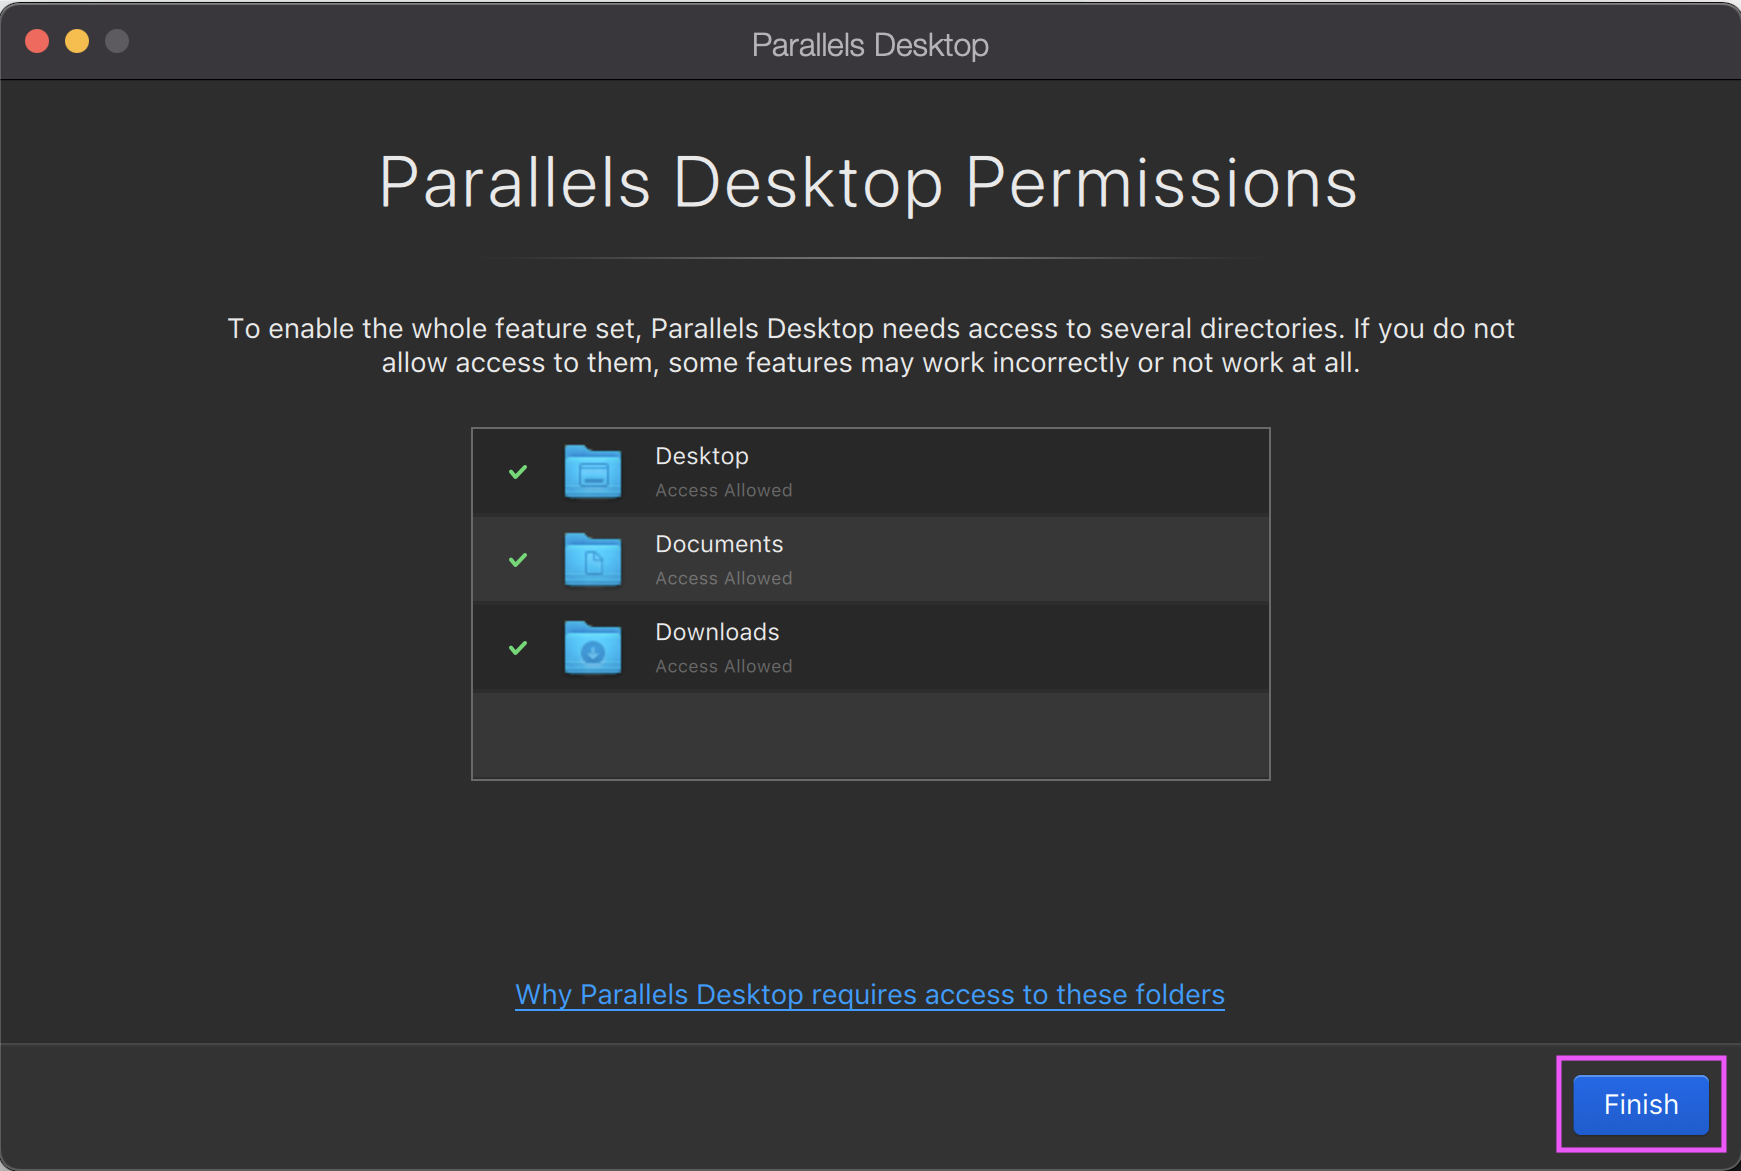Click the Documents folder icon
This screenshot has height=1171, width=1741.
coord(592,559)
